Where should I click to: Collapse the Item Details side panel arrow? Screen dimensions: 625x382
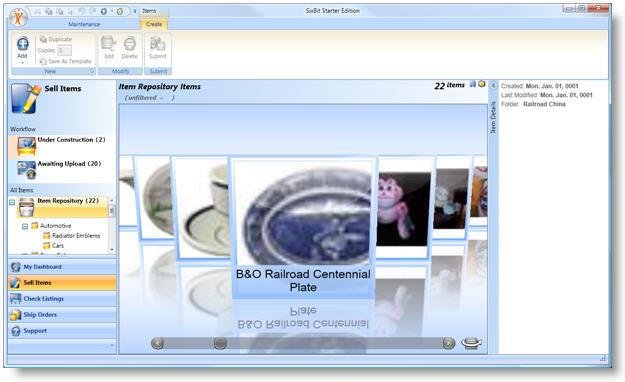pos(493,85)
